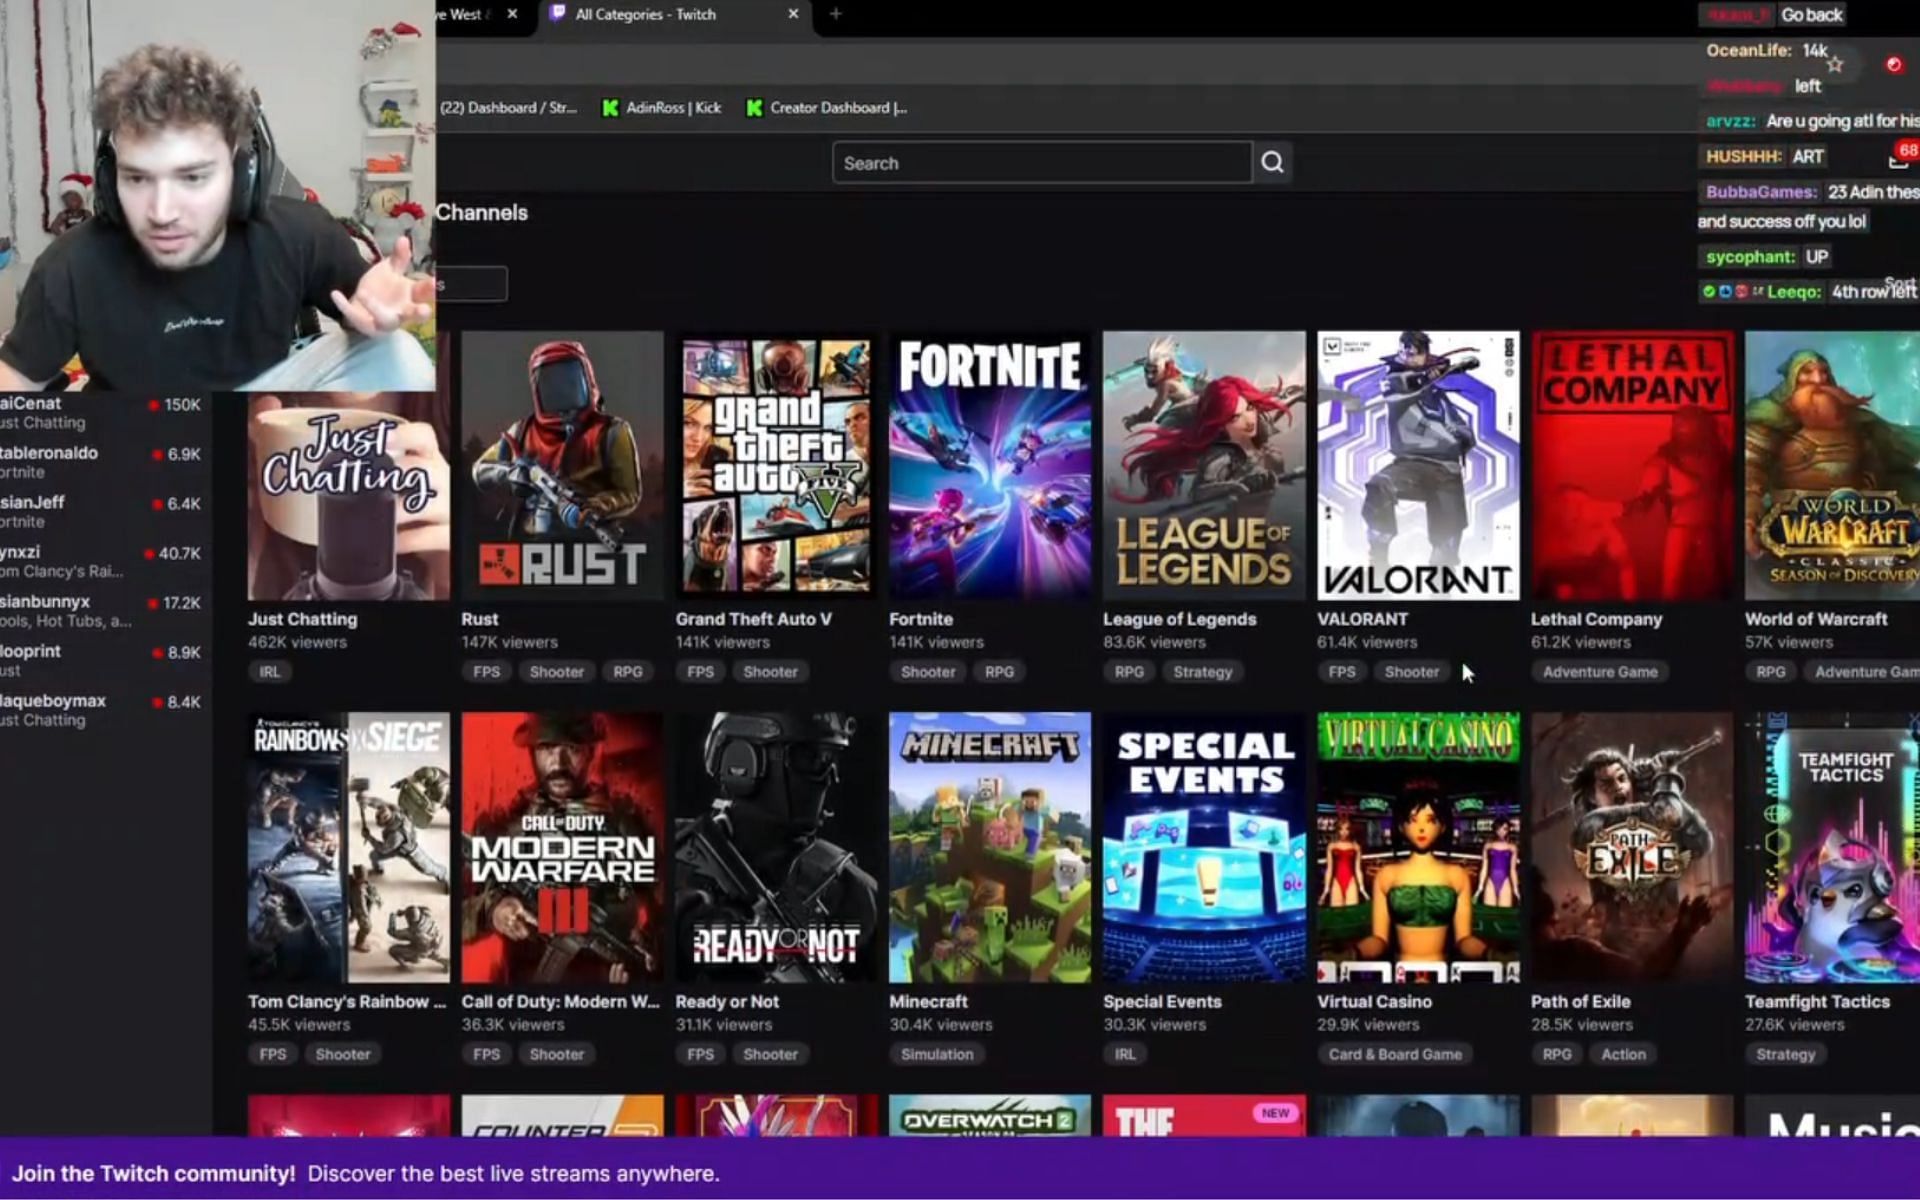Screen dimensions: 1920x1200
Task: Click the Shooter tag under Grand Theft Auto V
Action: [x=770, y=672]
